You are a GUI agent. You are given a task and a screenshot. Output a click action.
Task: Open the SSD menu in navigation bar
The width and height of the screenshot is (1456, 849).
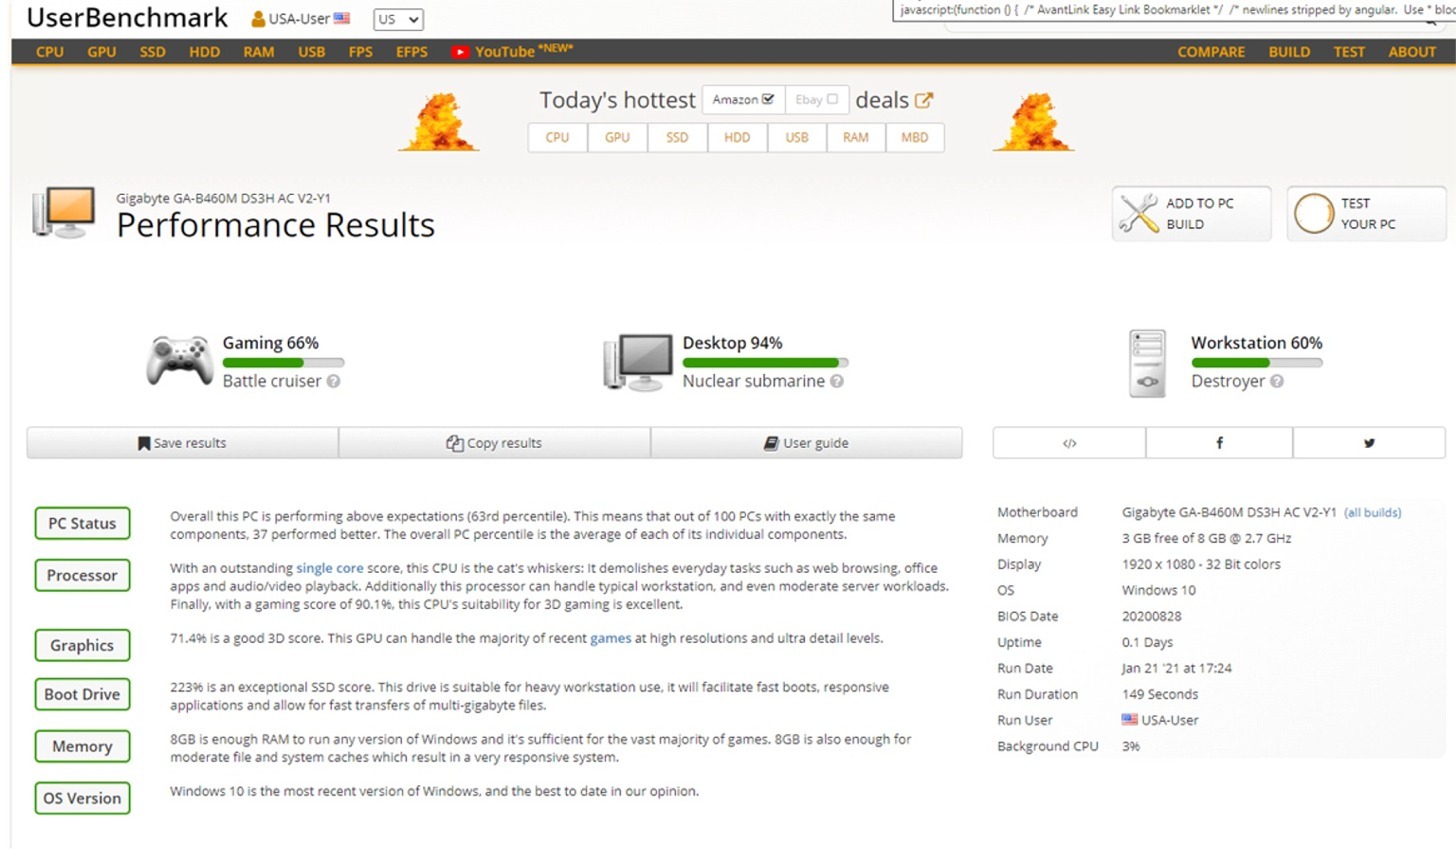[x=153, y=52]
